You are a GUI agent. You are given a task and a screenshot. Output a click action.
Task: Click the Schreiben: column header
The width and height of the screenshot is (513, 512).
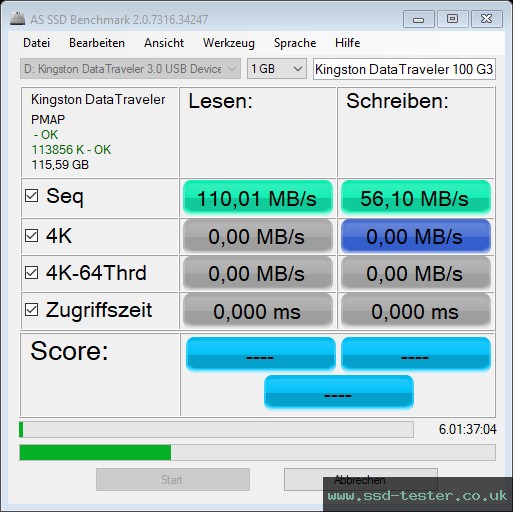(397, 101)
